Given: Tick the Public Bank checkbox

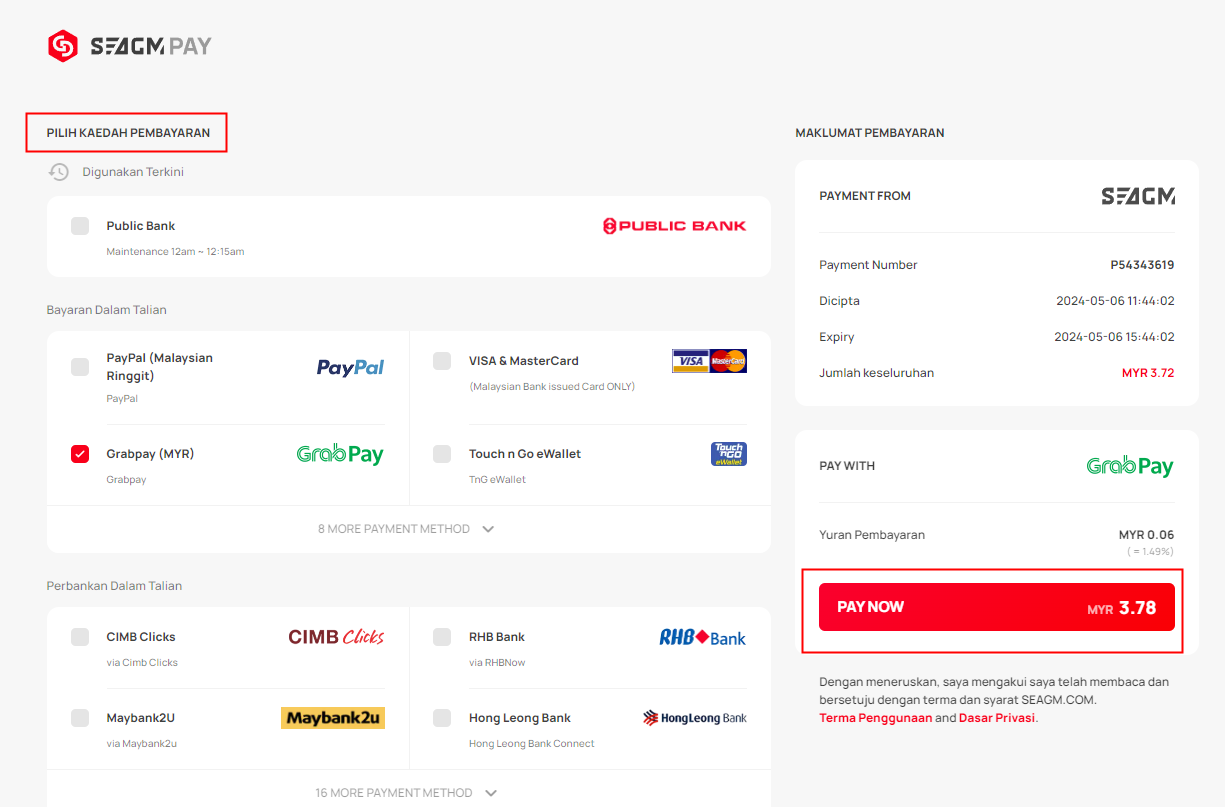Looking at the screenshot, I should tap(80, 226).
